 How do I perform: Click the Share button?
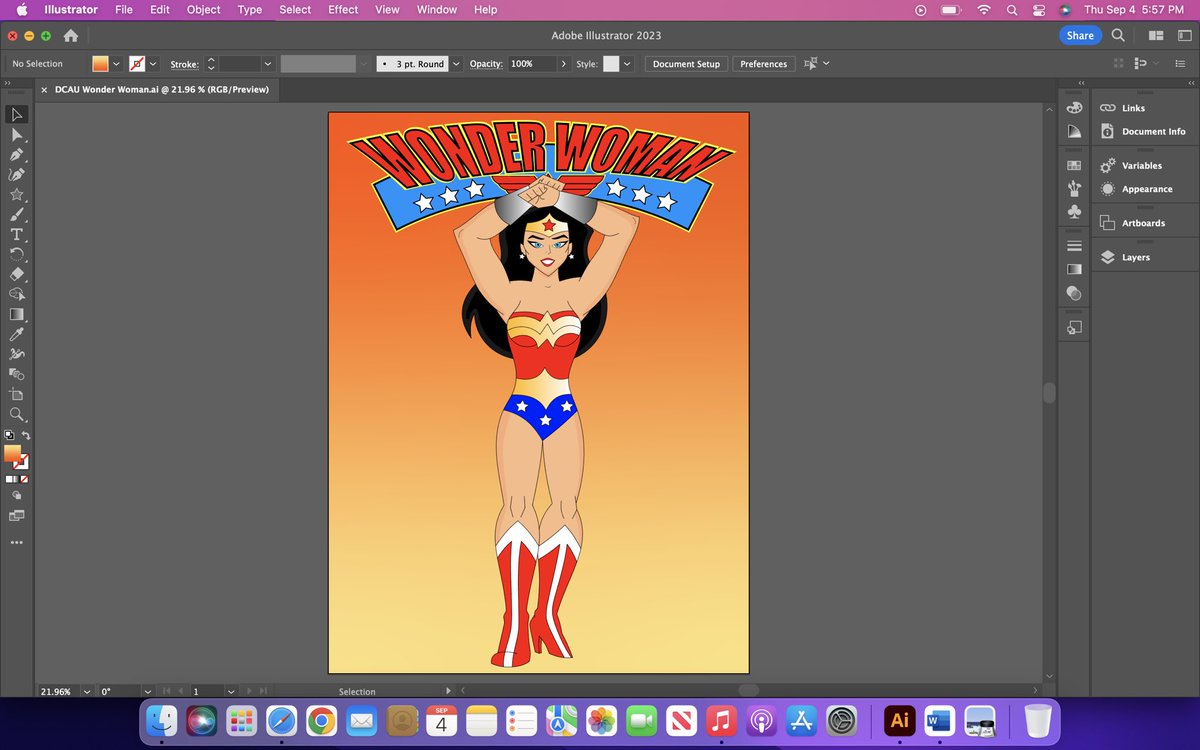pos(1079,35)
